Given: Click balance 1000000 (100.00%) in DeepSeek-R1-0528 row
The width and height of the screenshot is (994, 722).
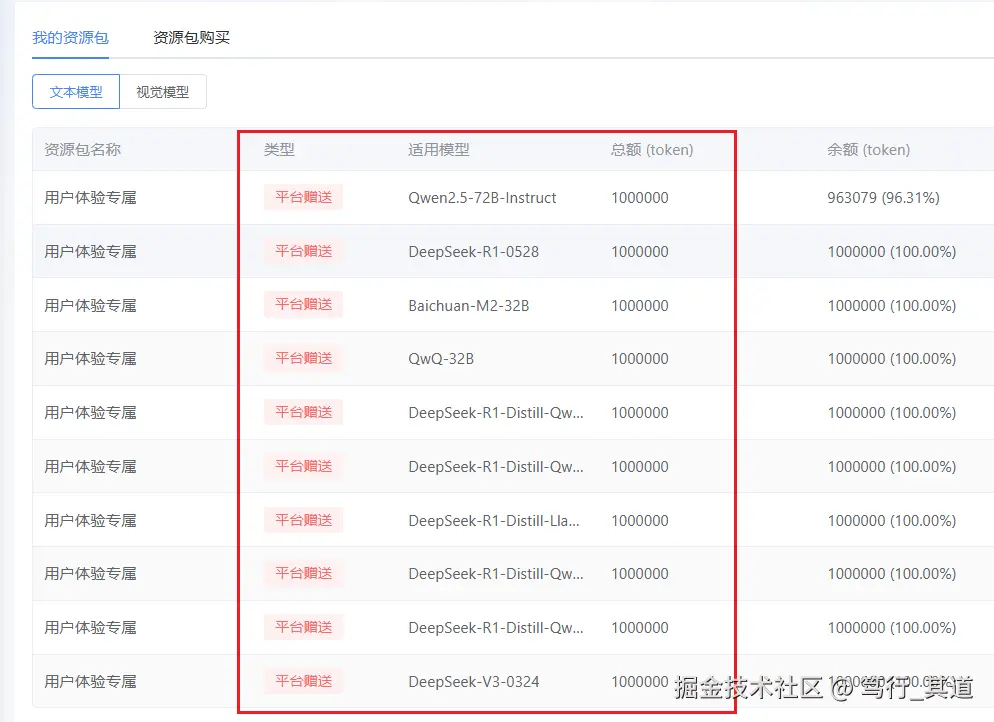Looking at the screenshot, I should coord(891,252).
